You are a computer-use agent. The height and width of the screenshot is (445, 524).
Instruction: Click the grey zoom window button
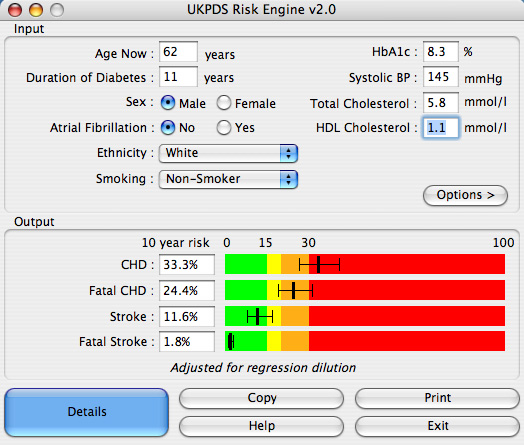tap(57, 10)
